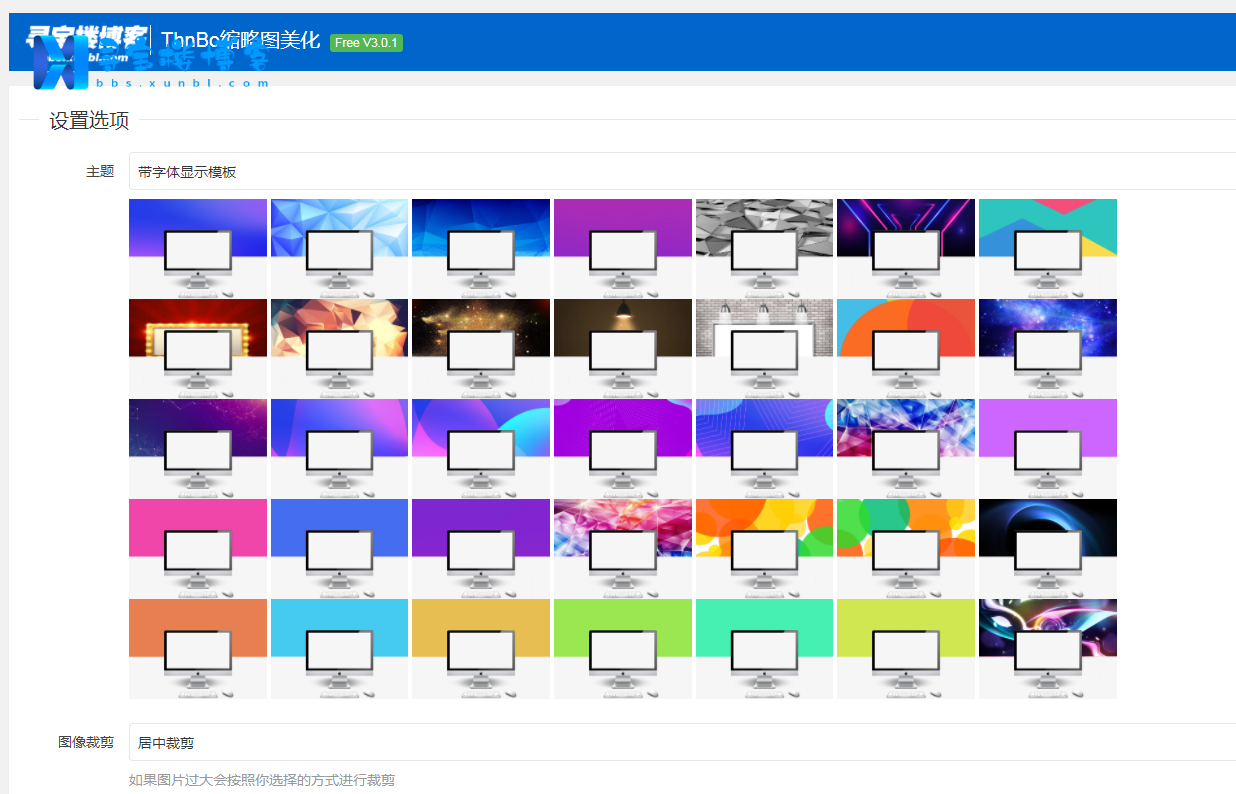The image size is (1236, 794).
Task: Click the ThnBo缩略图美化 header title
Action: point(240,40)
